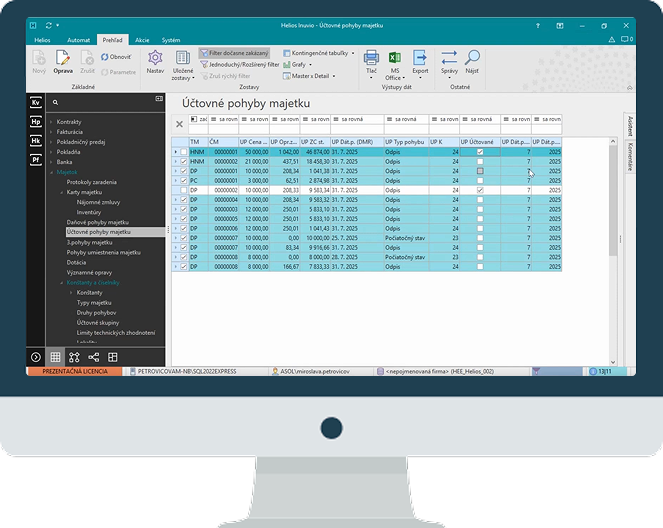
Task: Switch to grid view icon in bottom navigation bar
Action: pos(55,357)
